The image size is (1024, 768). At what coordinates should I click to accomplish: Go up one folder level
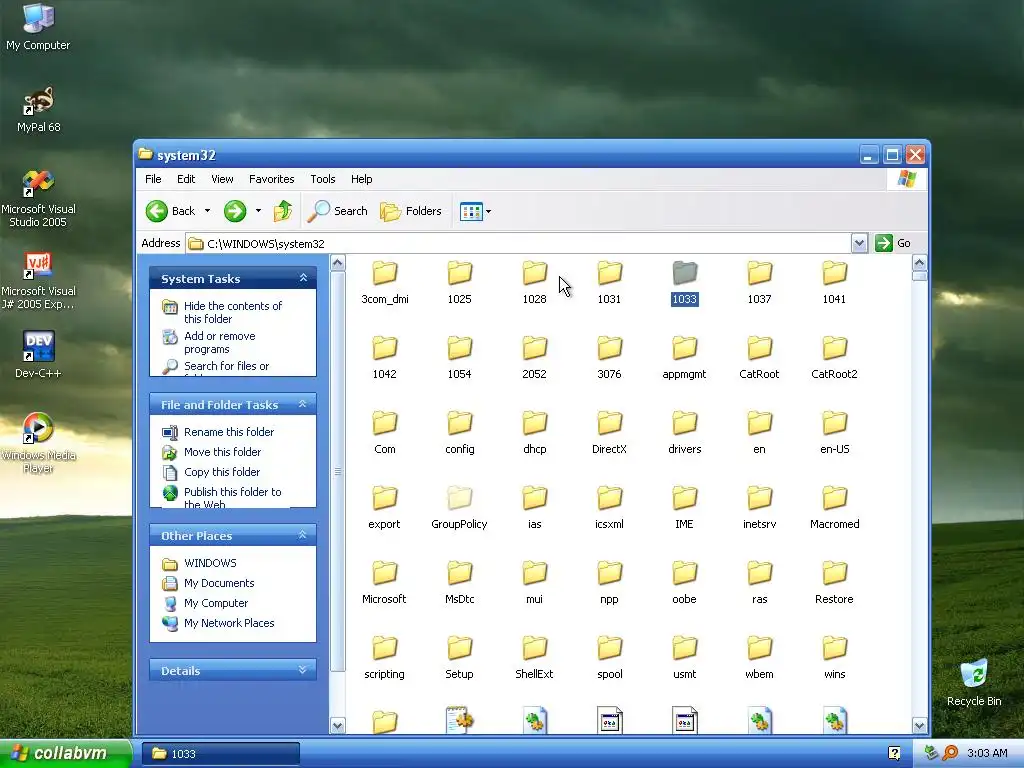point(283,211)
